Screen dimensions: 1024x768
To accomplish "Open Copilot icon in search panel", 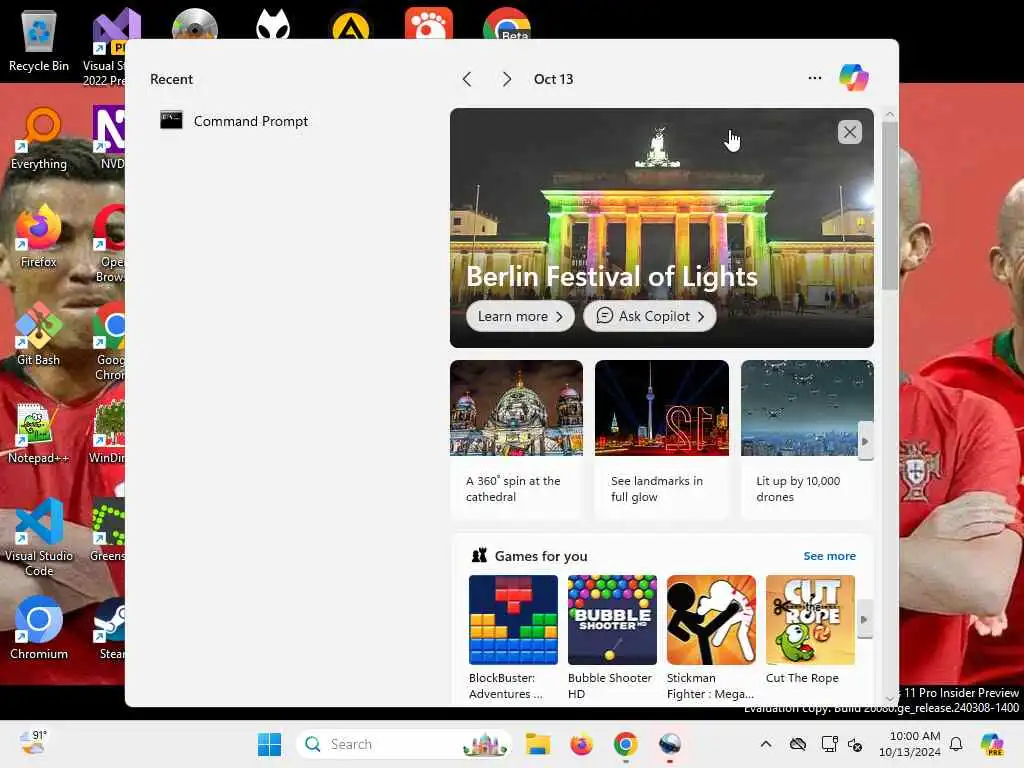I will 854,78.
